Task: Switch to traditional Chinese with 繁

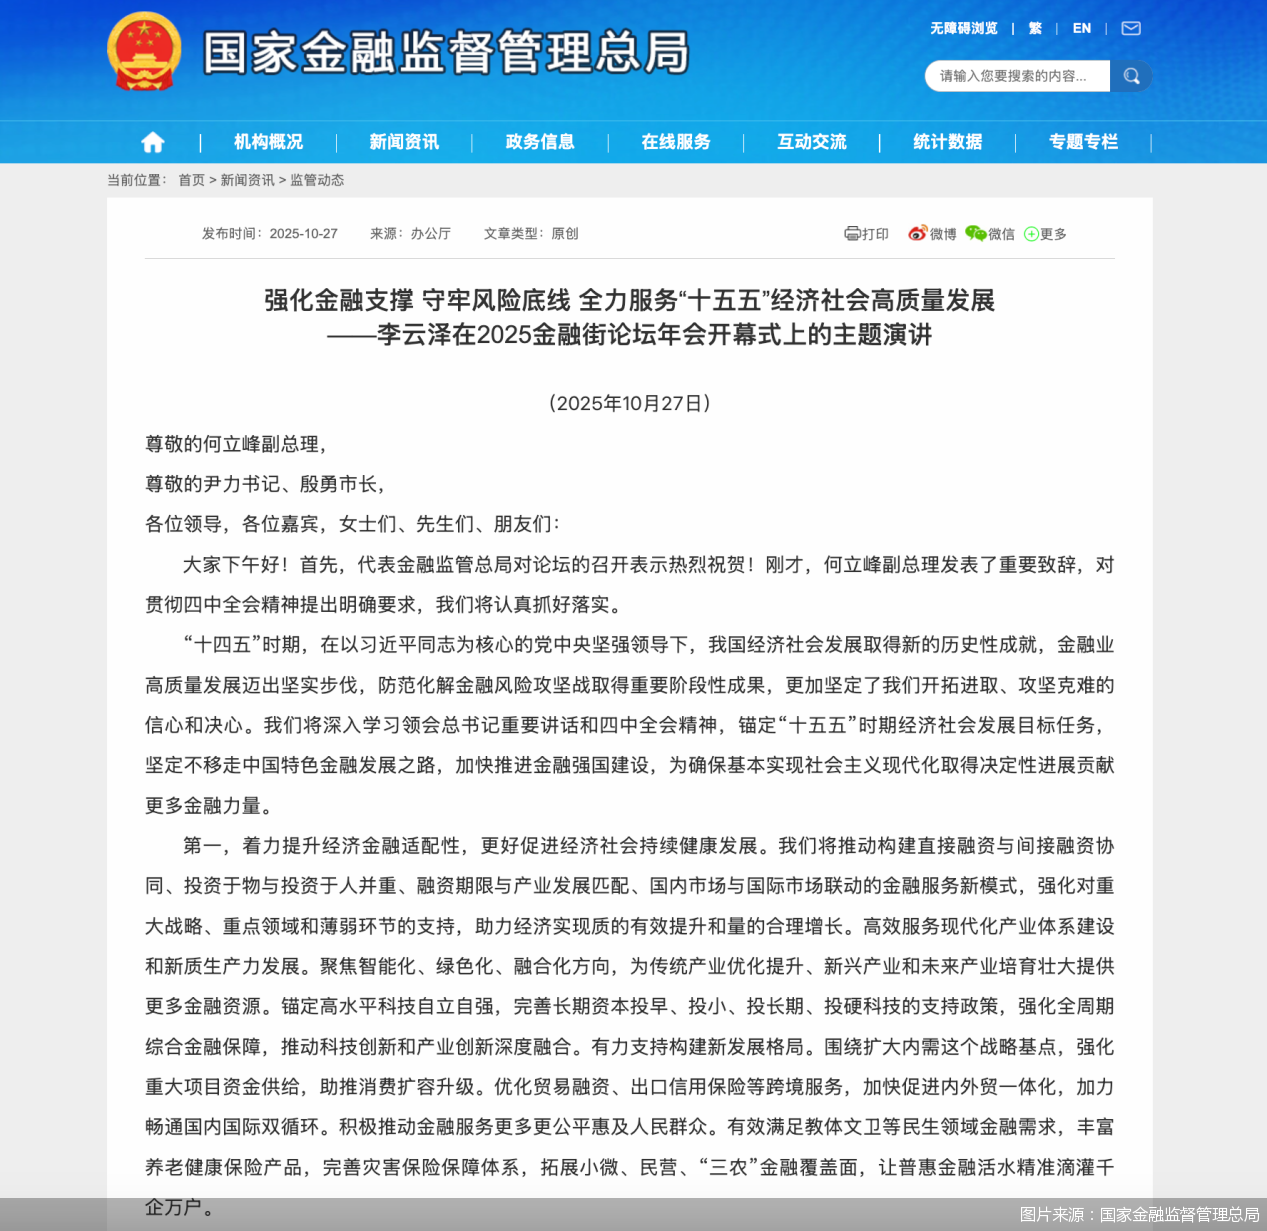Action: coord(1035,27)
